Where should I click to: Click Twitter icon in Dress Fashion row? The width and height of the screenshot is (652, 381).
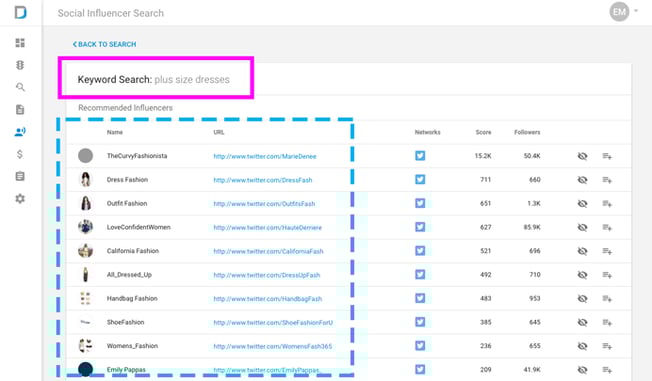tap(420, 179)
